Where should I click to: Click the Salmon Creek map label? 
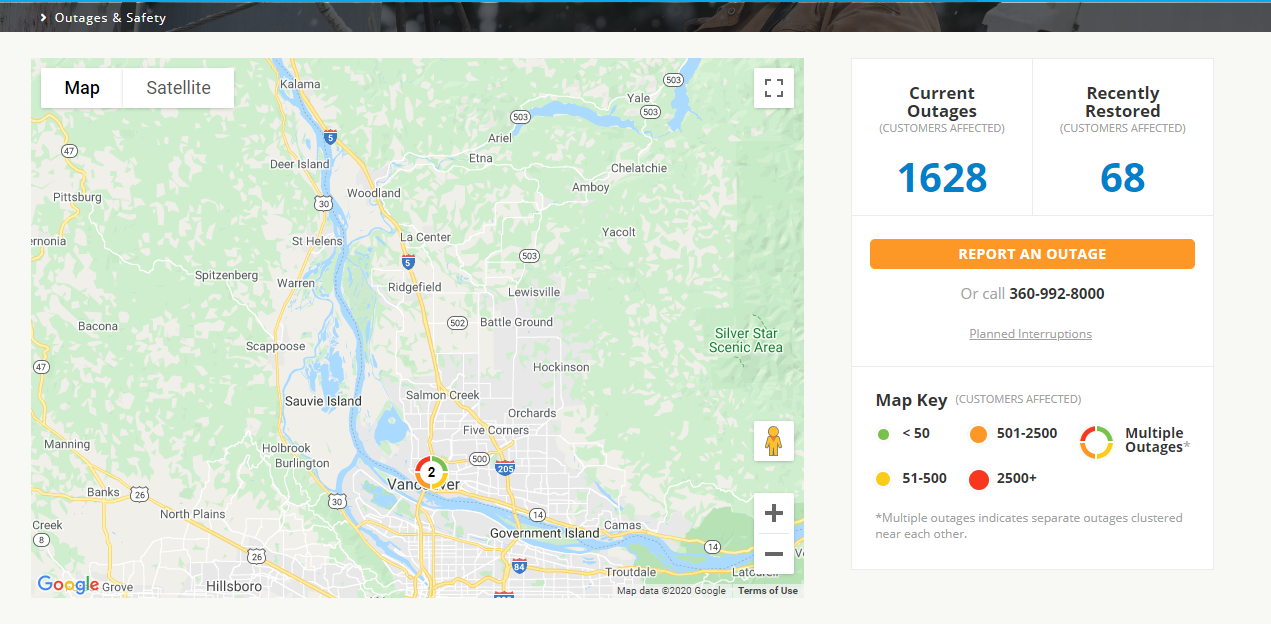(443, 395)
